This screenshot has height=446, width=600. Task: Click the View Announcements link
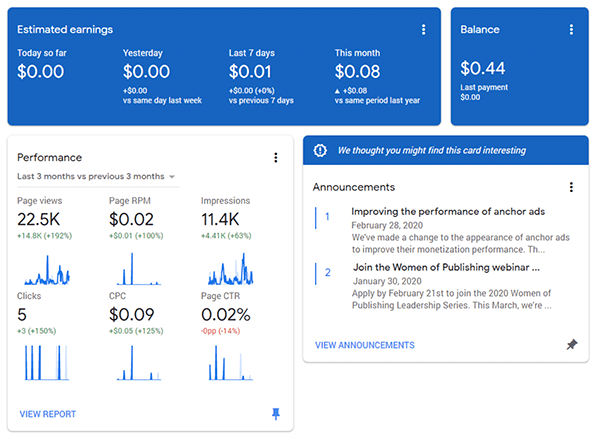tap(364, 345)
